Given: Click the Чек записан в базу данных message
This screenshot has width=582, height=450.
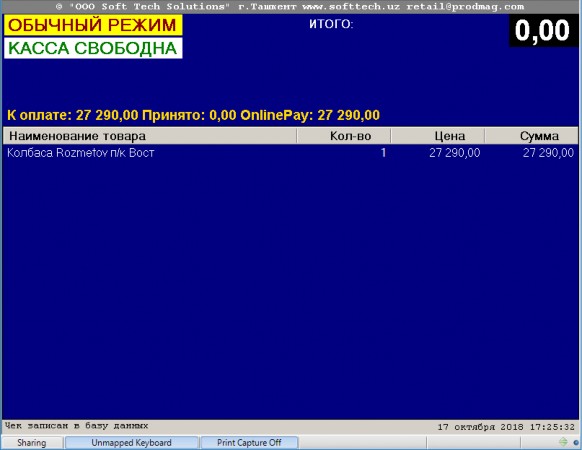Looking at the screenshot, I should click(x=76, y=426).
